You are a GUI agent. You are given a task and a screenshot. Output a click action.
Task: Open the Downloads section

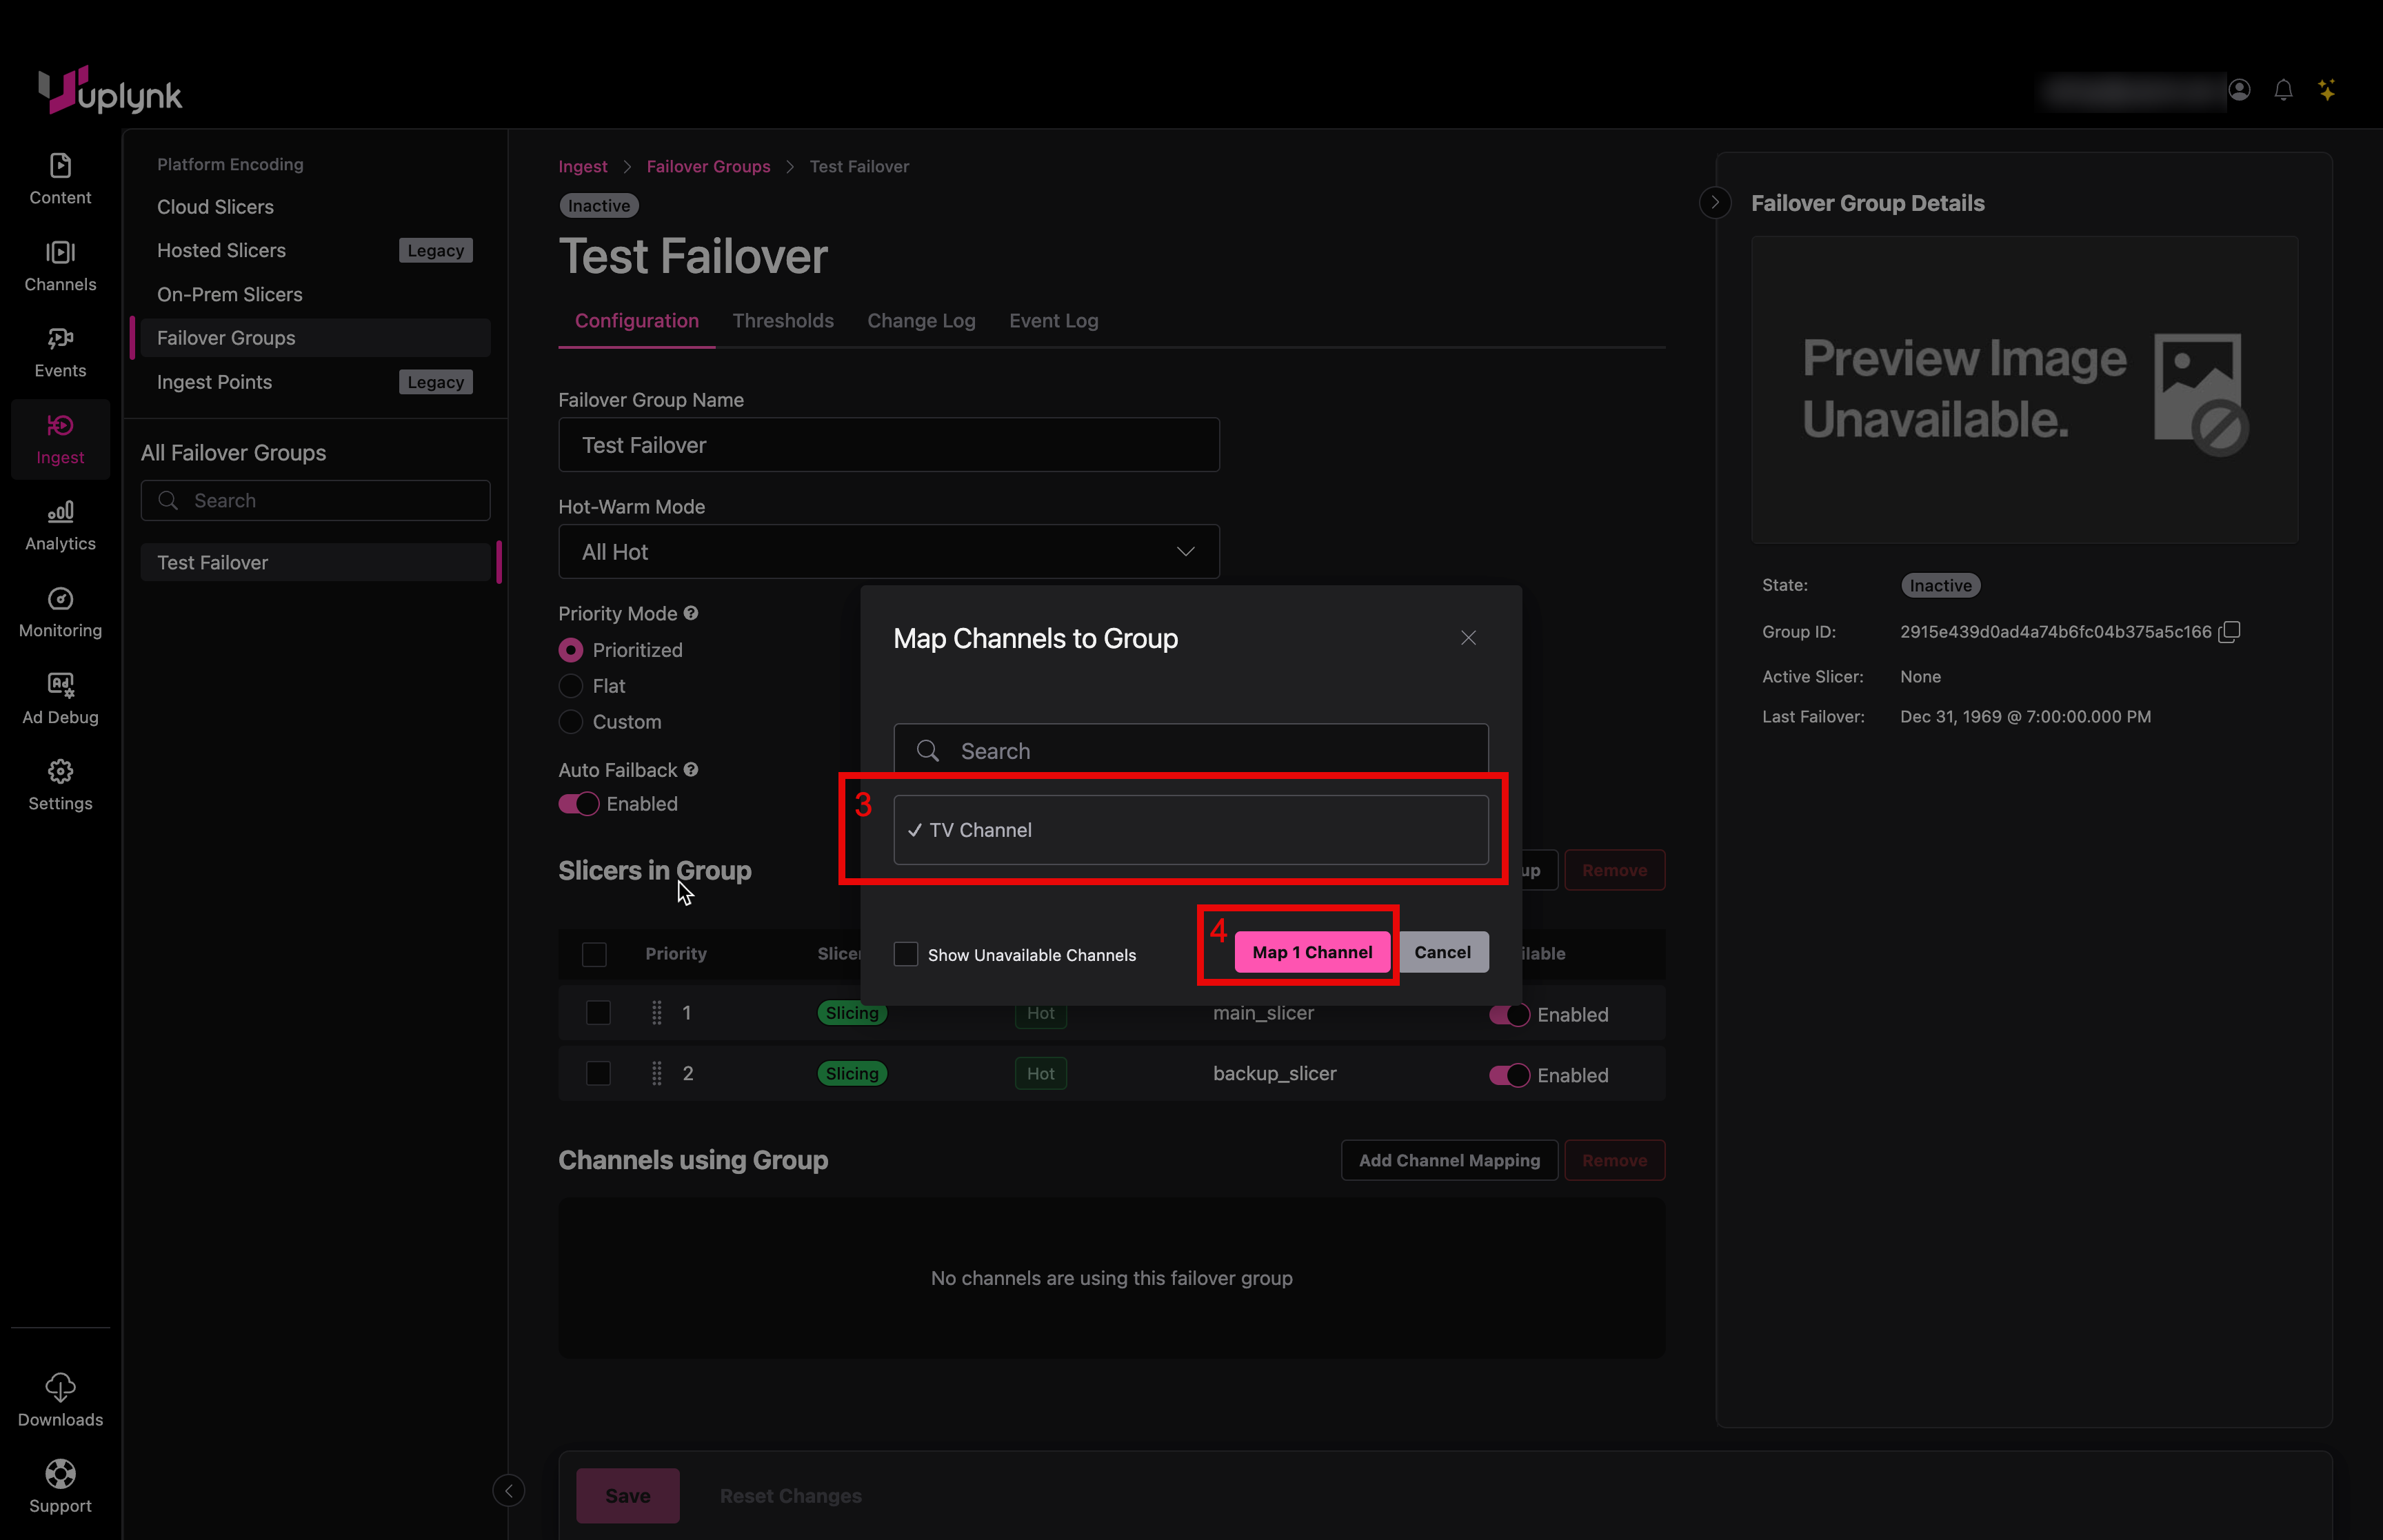(x=60, y=1399)
